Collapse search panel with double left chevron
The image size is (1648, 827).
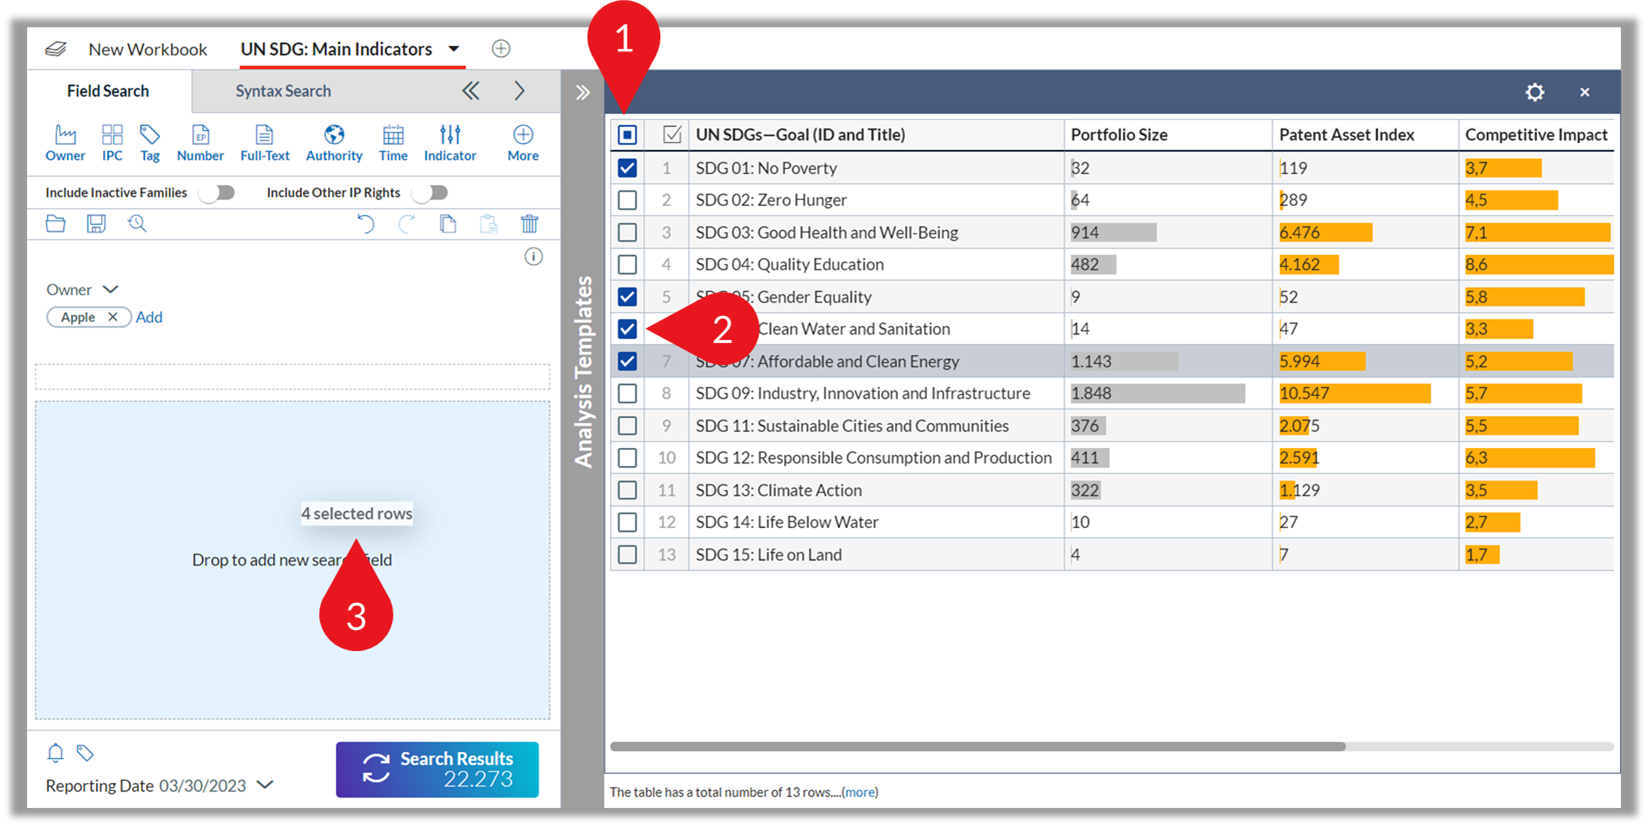[x=470, y=91]
